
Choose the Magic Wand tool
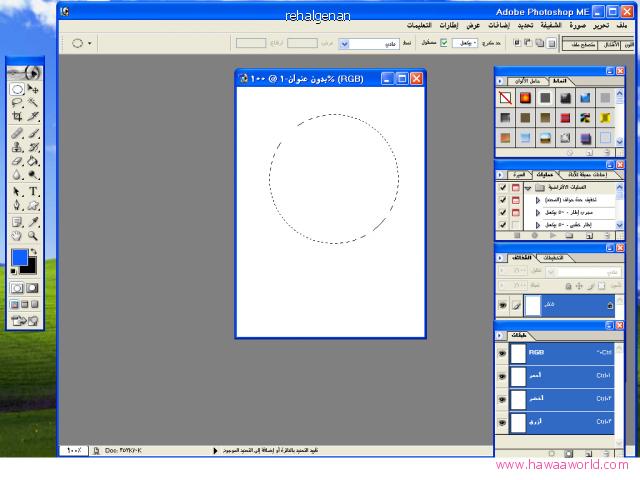(x=33, y=103)
